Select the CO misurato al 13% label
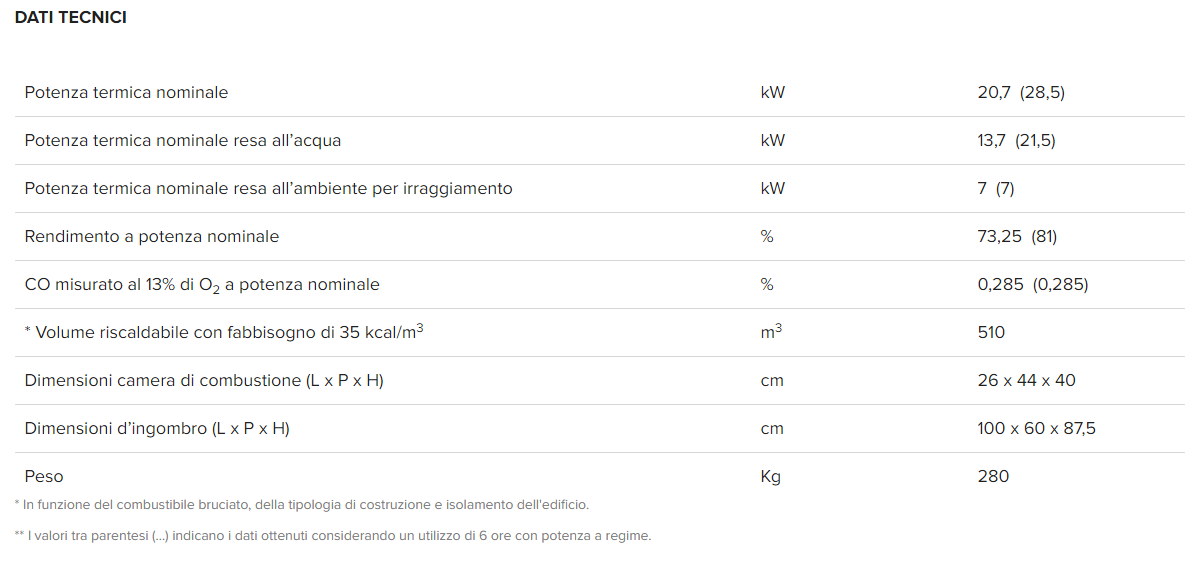The height and width of the screenshot is (567, 1200). tap(202, 285)
